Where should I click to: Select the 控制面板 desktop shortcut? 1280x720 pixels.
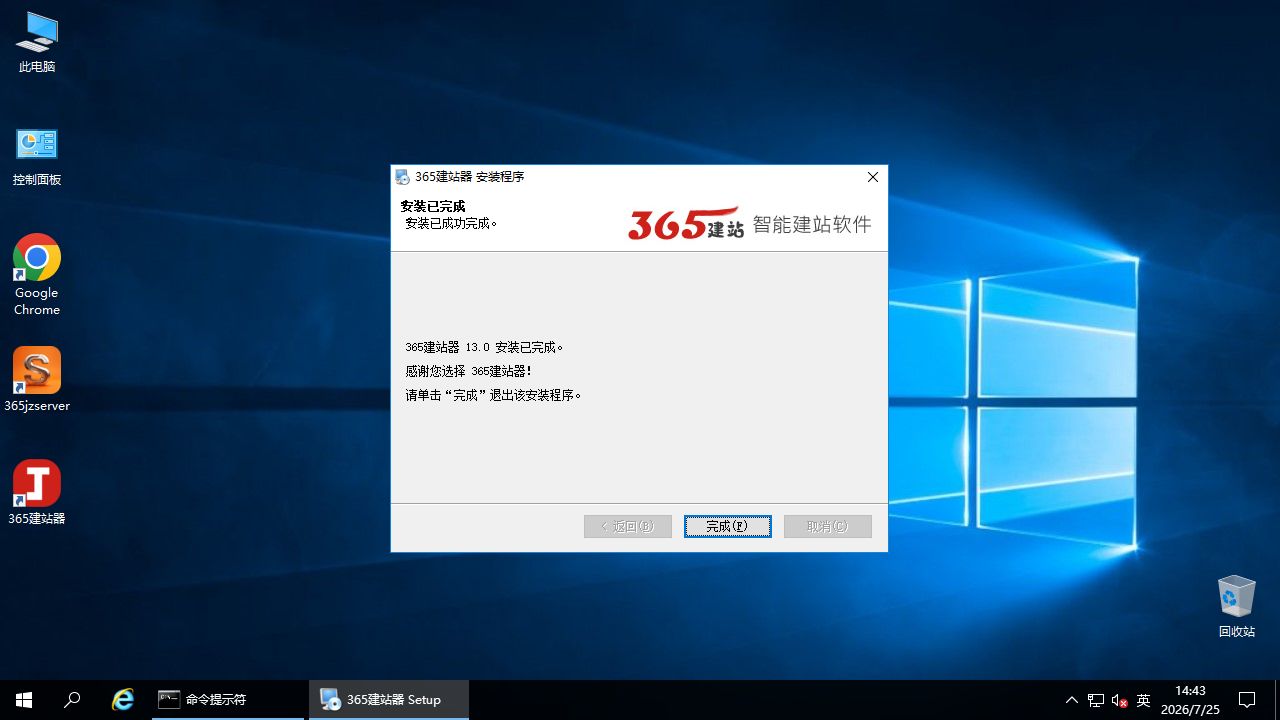tap(37, 156)
